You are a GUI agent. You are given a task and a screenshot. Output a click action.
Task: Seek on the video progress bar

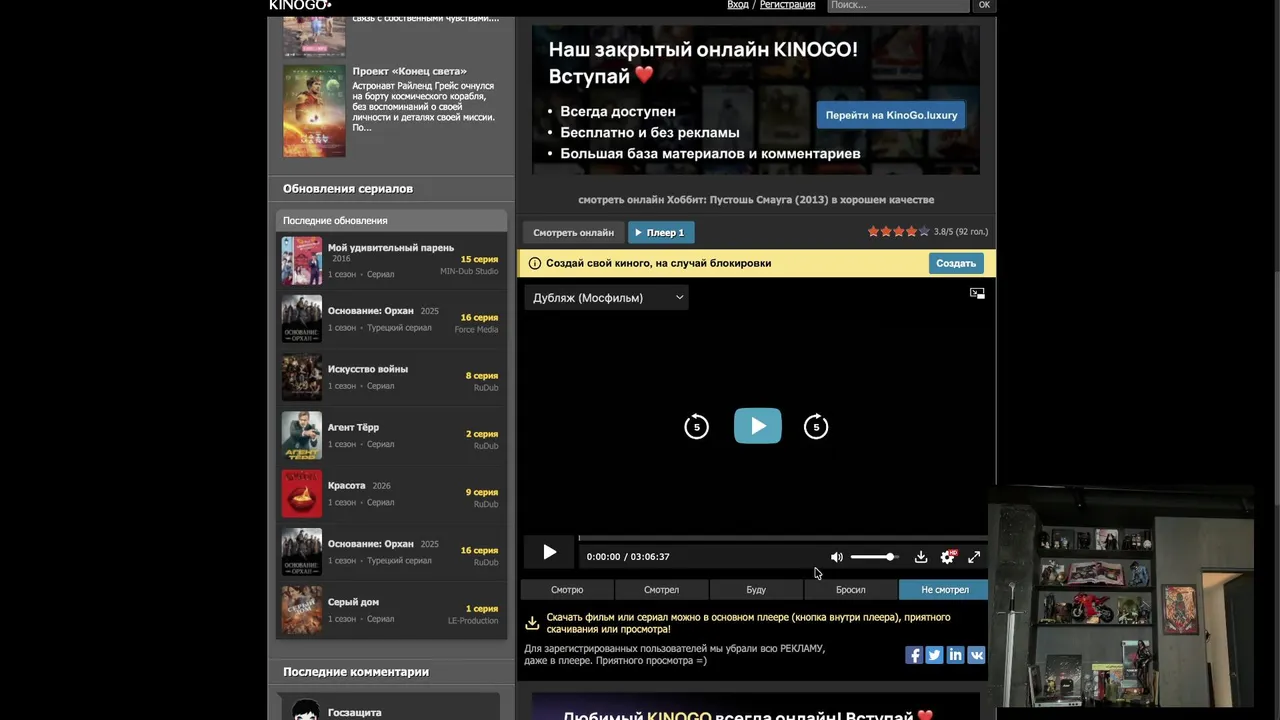(x=782, y=539)
